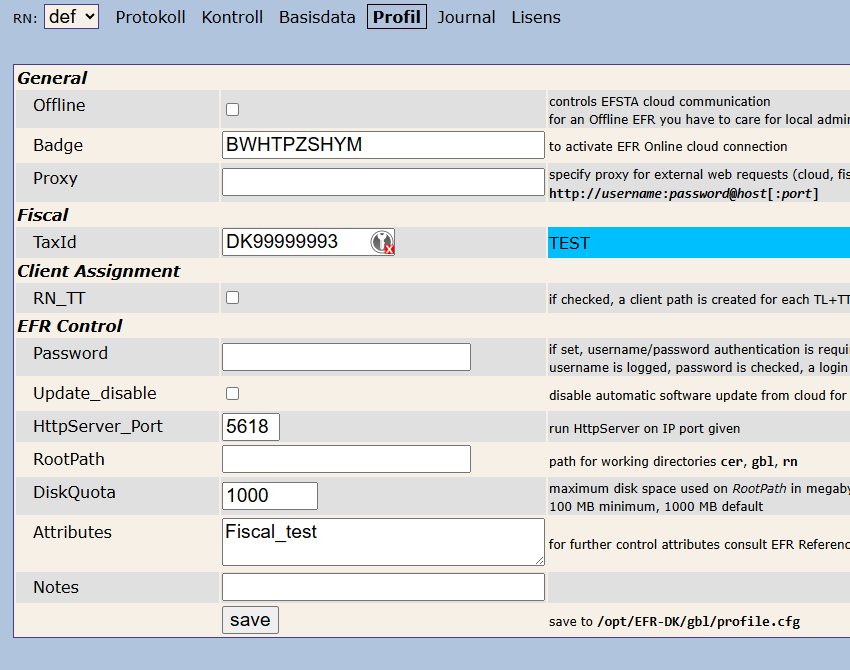The width and height of the screenshot is (850, 670).
Task: Select the Profil tab
Action: pos(397,17)
